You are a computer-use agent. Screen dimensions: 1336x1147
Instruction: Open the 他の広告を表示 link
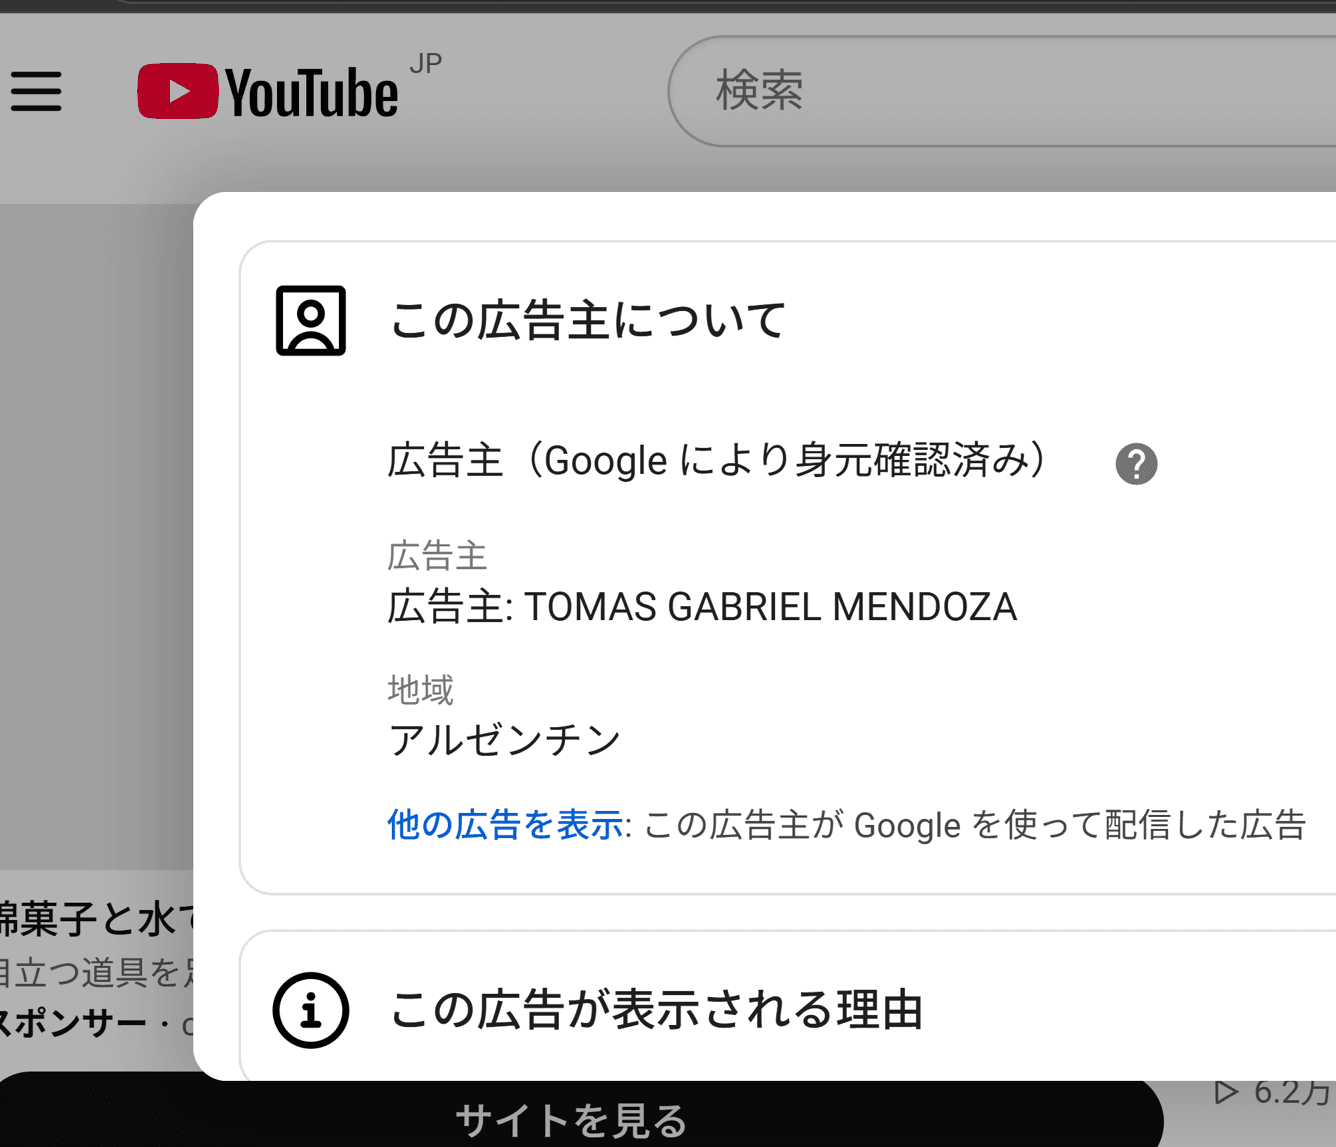tap(505, 825)
